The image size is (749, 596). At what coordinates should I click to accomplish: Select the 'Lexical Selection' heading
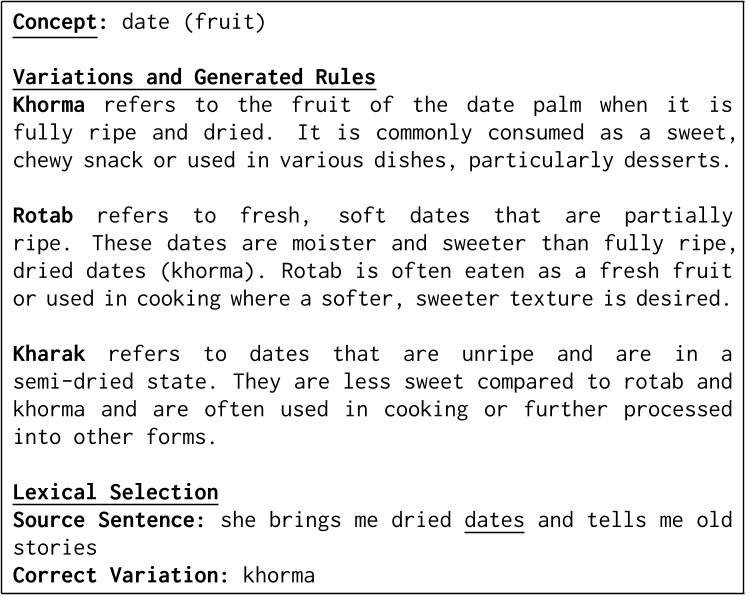click(x=115, y=492)
